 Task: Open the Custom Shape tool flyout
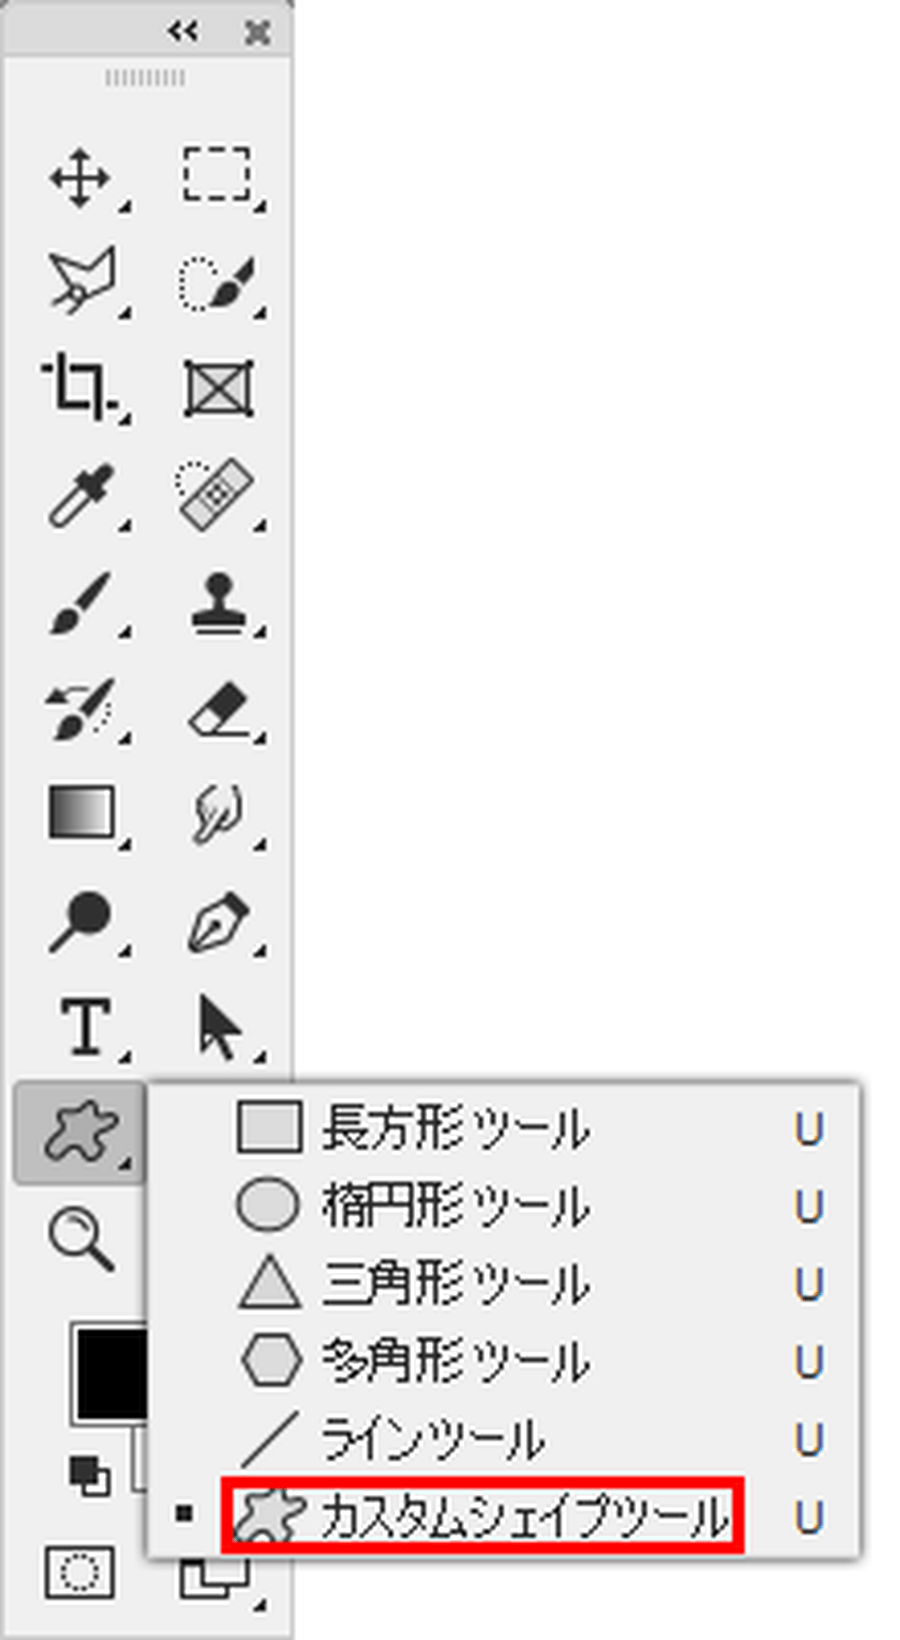[80, 1132]
